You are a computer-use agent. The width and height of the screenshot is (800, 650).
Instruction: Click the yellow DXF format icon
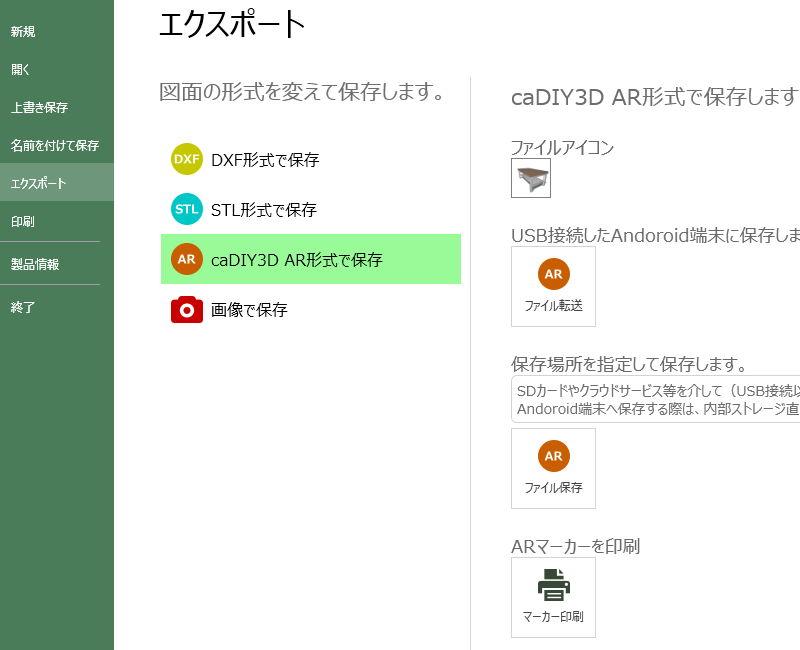coord(187,159)
